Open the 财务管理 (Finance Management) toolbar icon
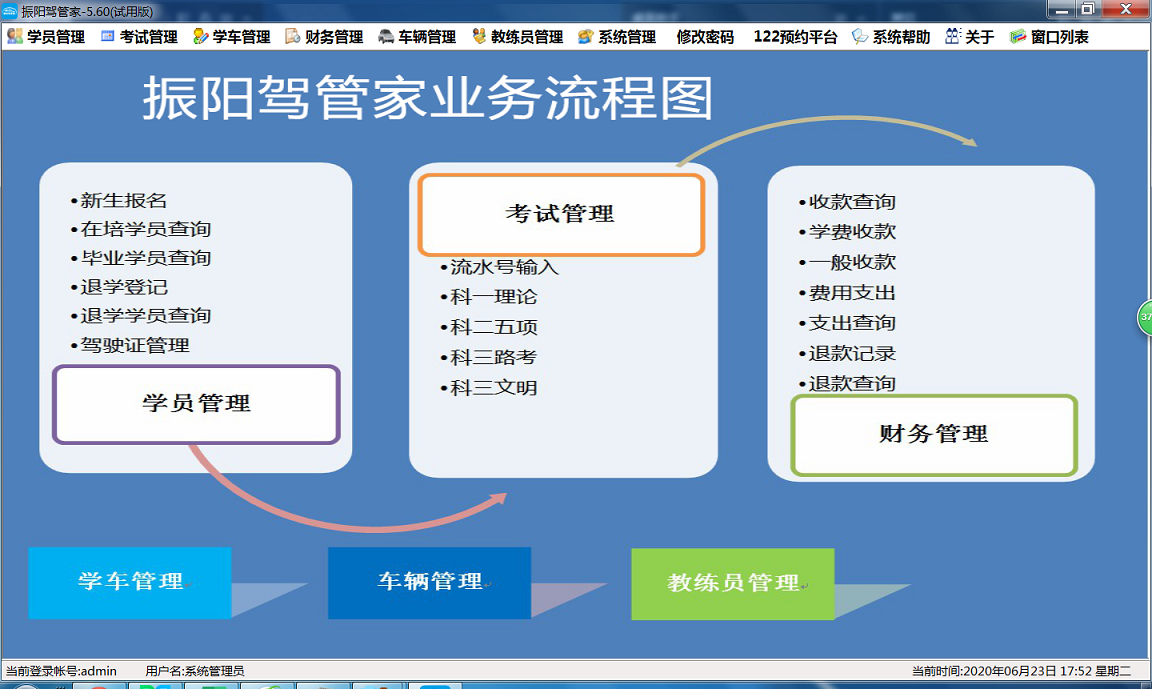The width and height of the screenshot is (1152, 689). 325,37
